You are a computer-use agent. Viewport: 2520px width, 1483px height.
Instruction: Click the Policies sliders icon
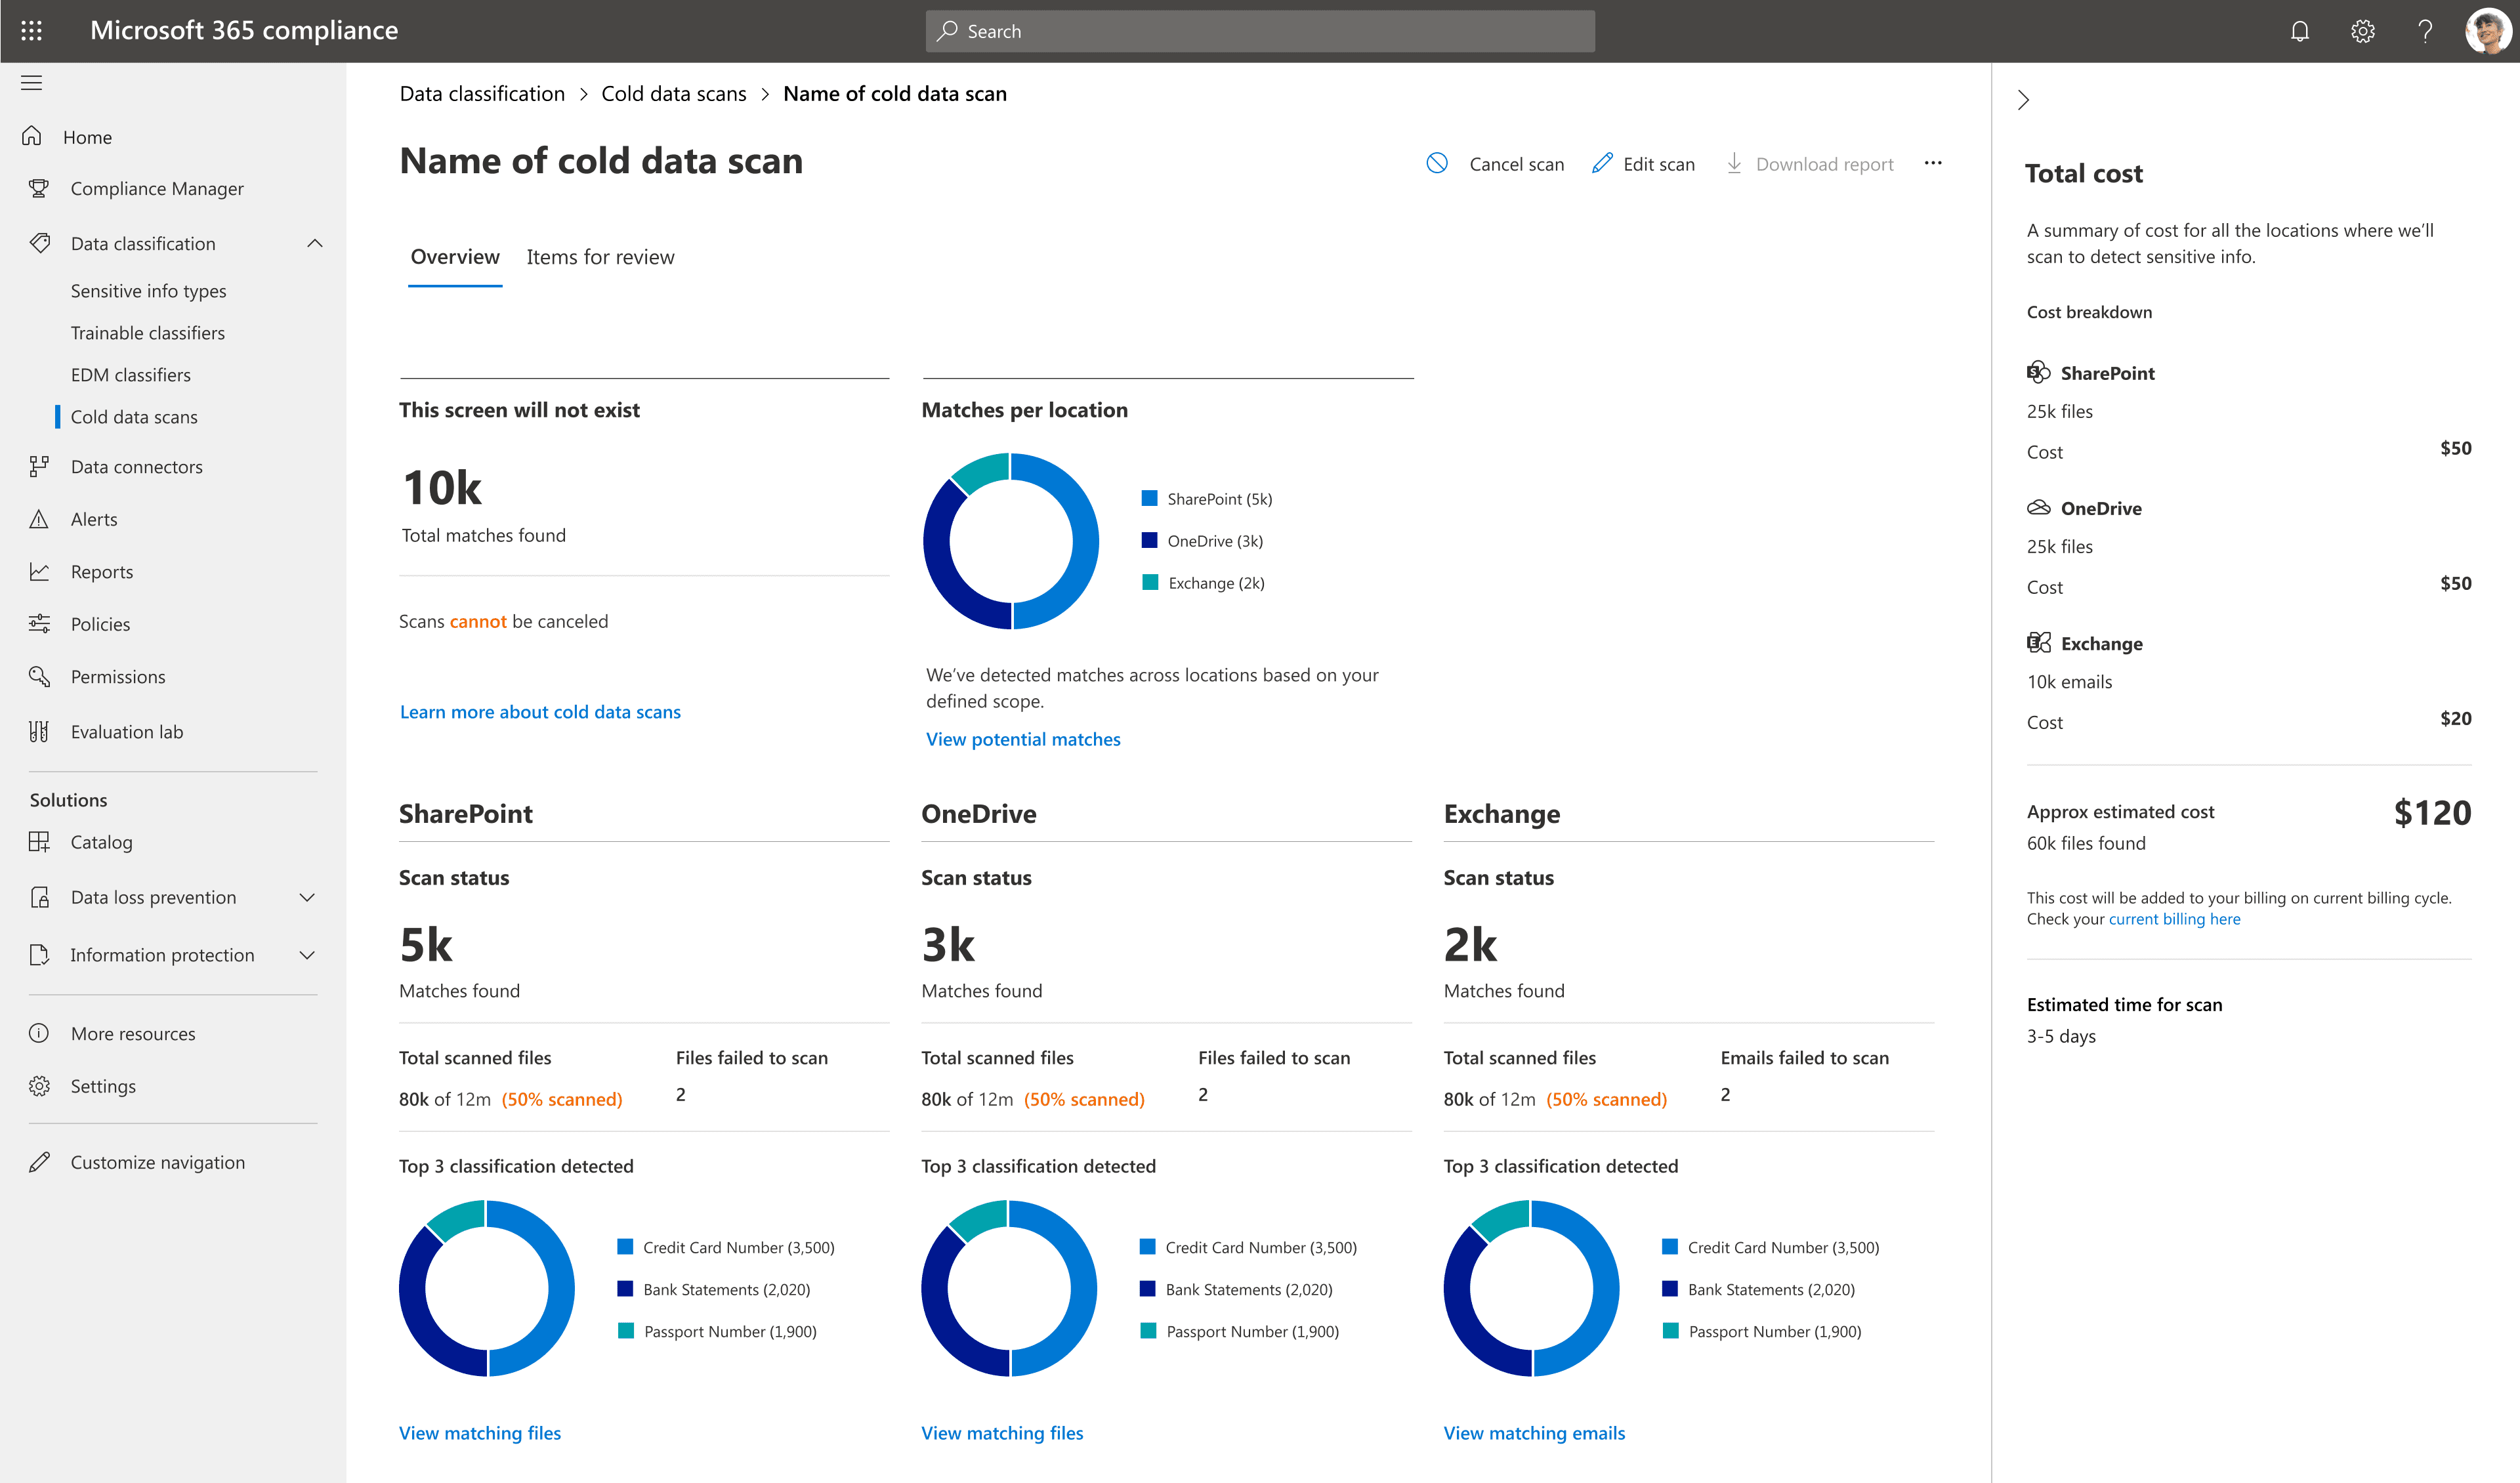pos(39,624)
